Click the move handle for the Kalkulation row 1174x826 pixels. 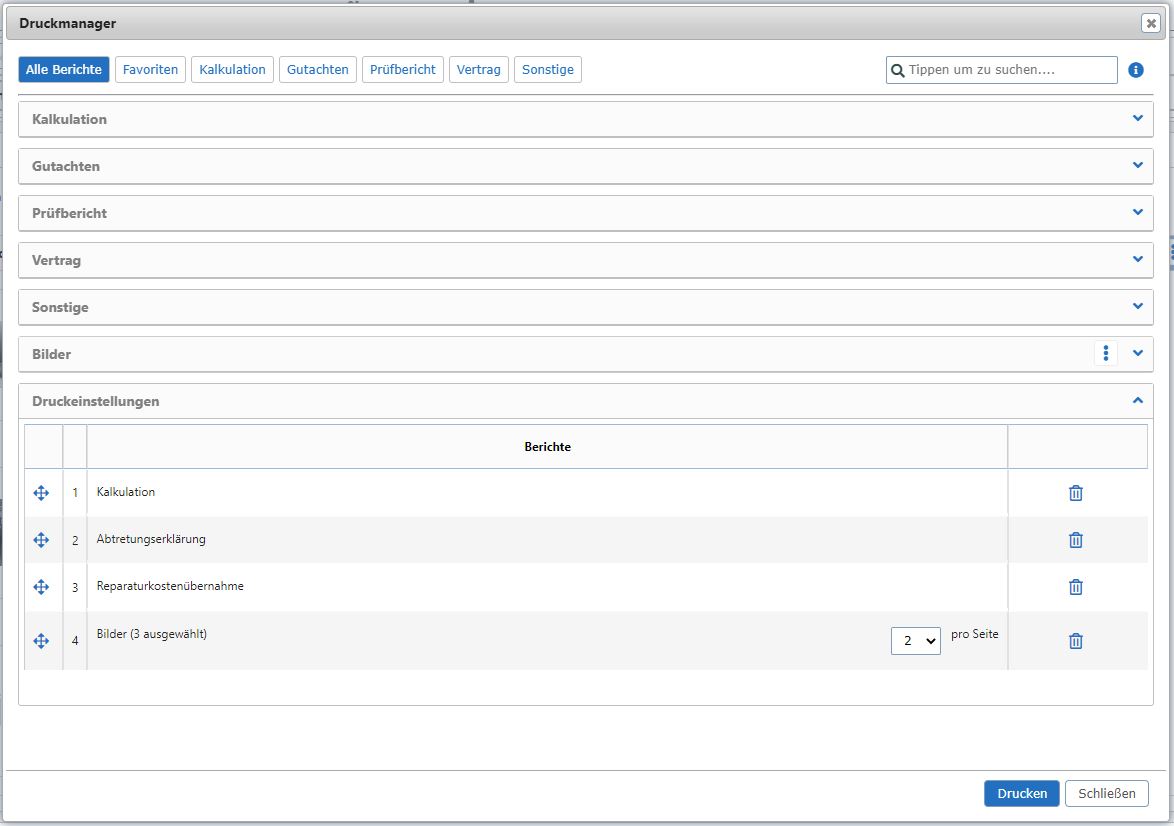(41, 493)
